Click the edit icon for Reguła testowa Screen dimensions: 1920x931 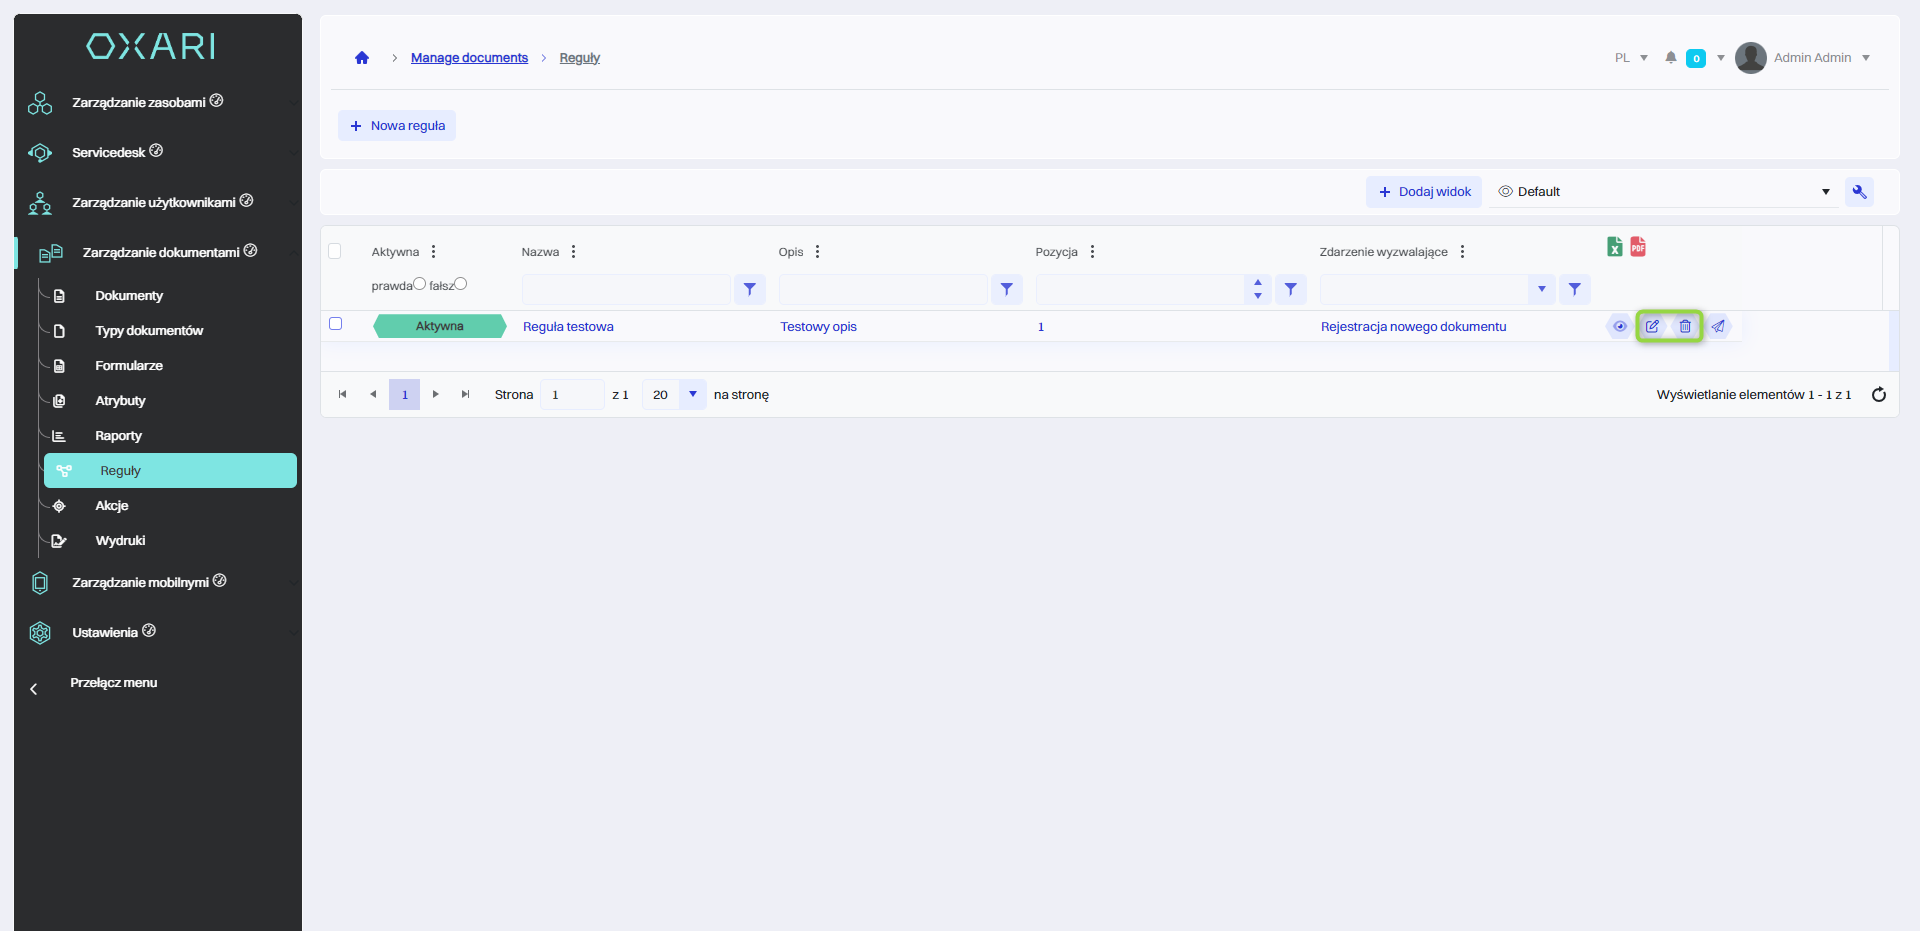(x=1652, y=326)
